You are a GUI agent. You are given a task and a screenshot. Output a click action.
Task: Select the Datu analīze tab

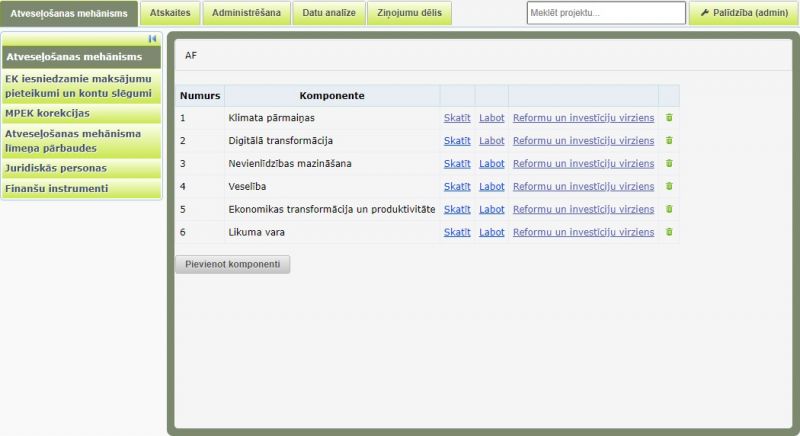pos(329,13)
